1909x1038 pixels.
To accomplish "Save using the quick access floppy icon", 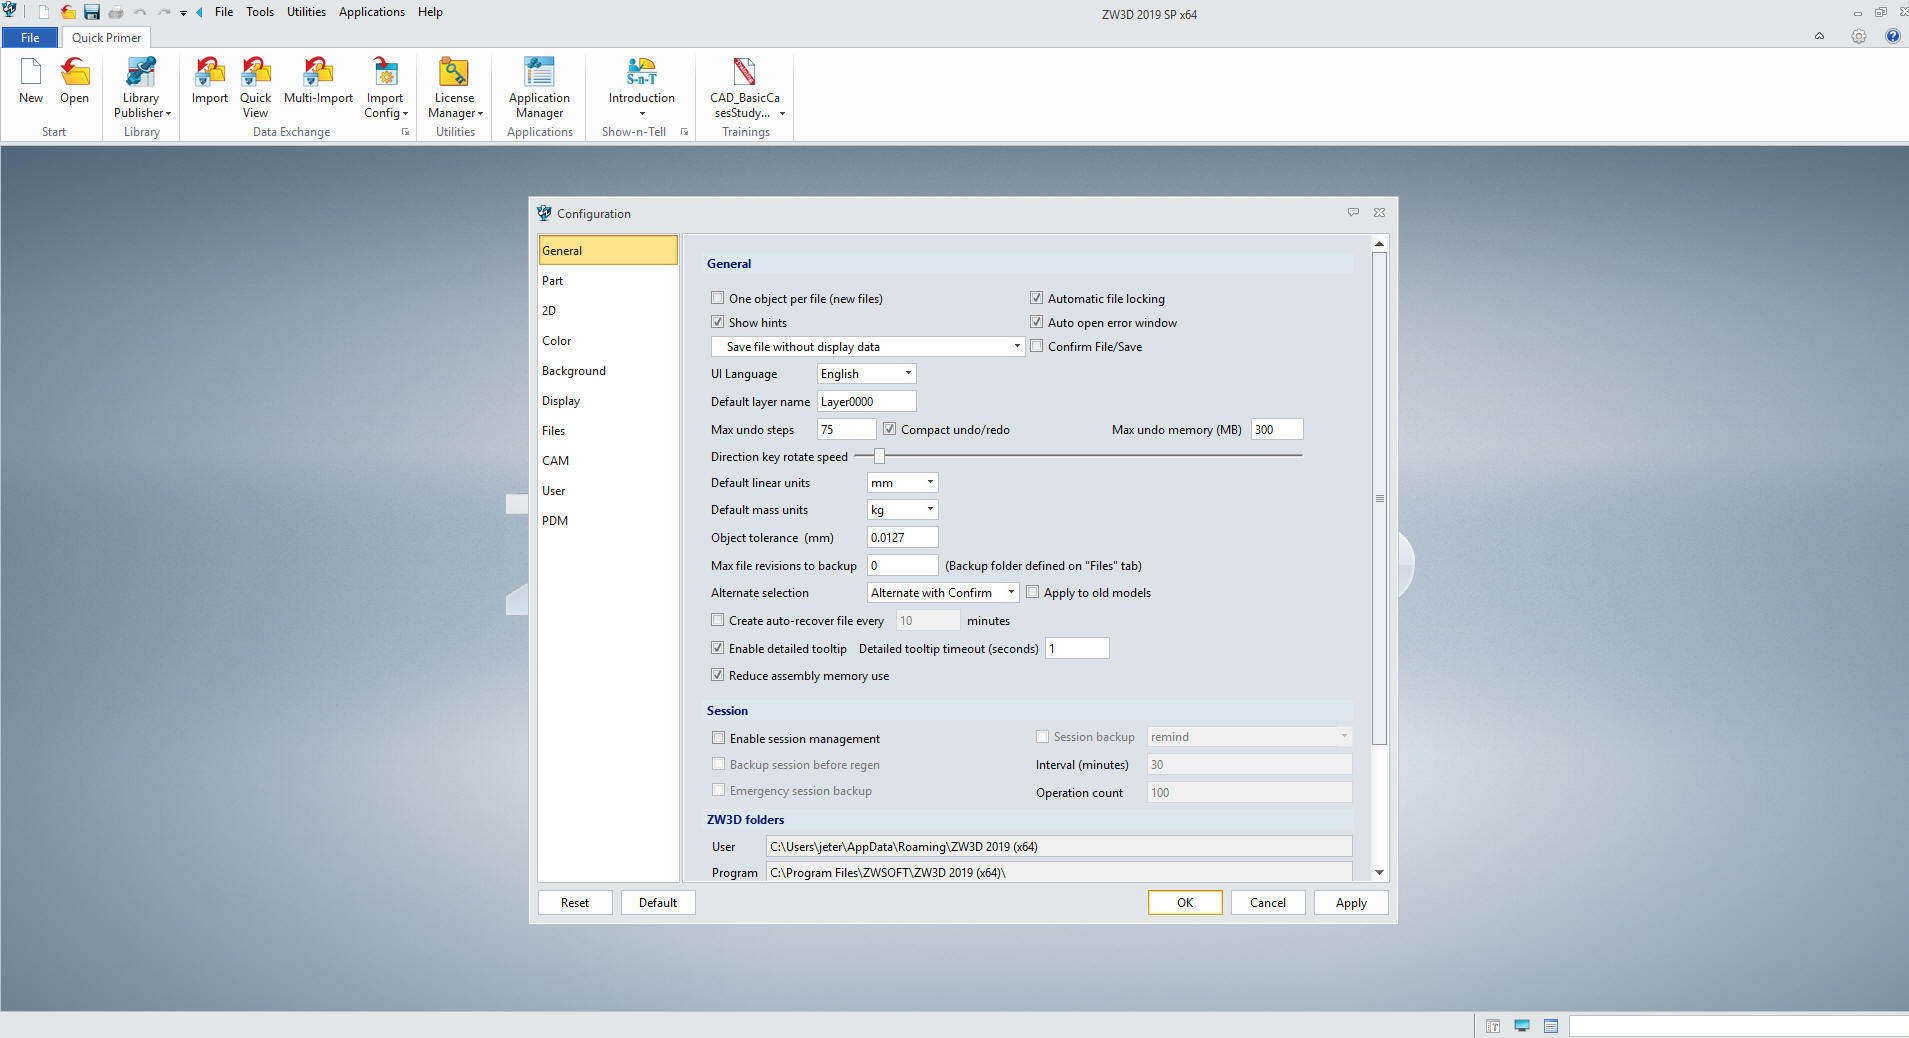I will pyautogui.click(x=92, y=12).
